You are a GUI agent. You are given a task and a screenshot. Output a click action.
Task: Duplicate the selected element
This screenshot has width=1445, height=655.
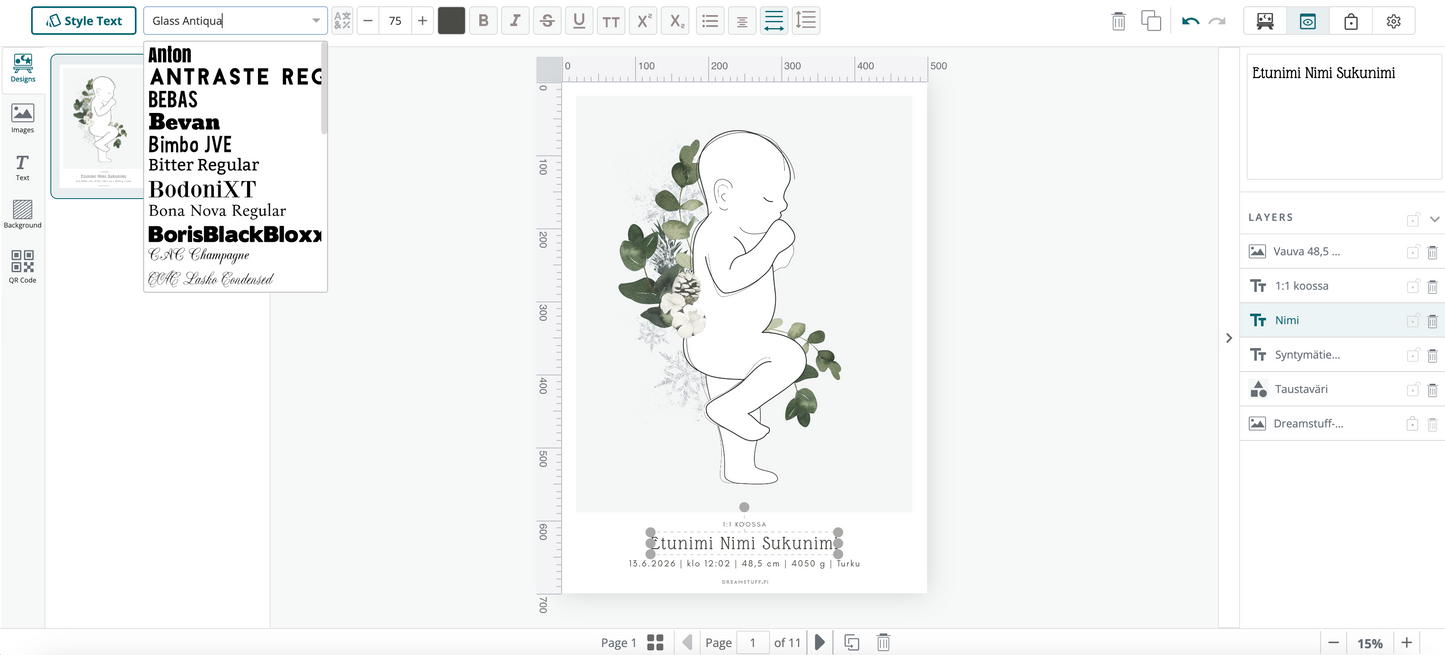1151,21
